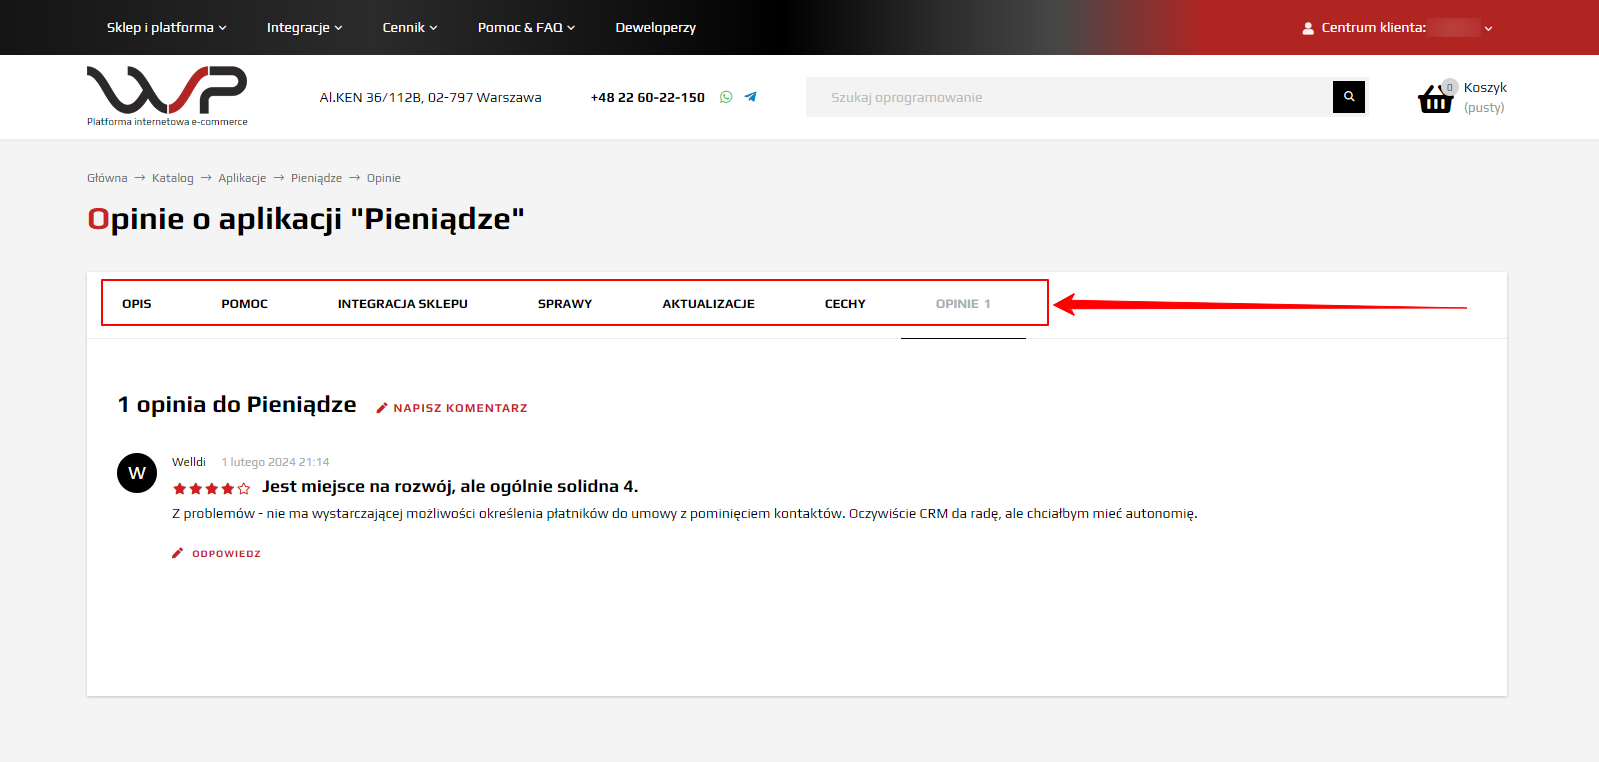
Task: Expand Pomoc & FAQ menu
Action: point(527,27)
